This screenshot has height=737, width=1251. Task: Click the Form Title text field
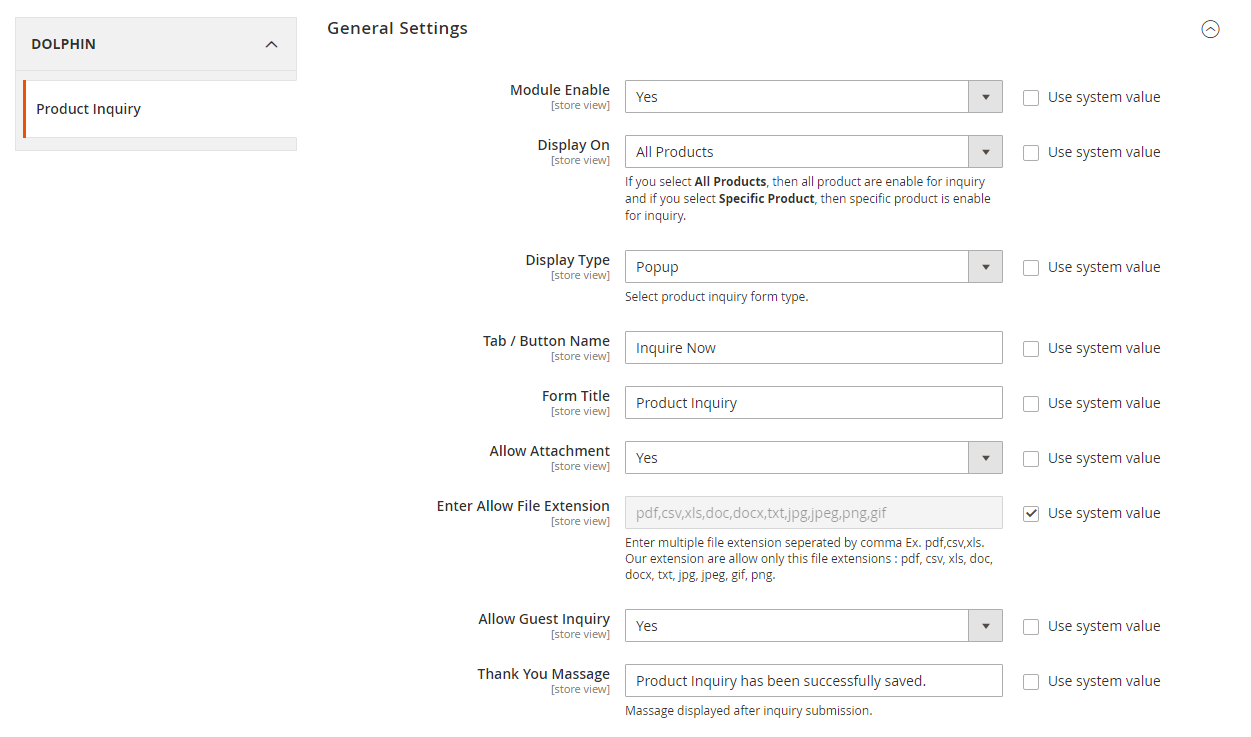coord(813,403)
